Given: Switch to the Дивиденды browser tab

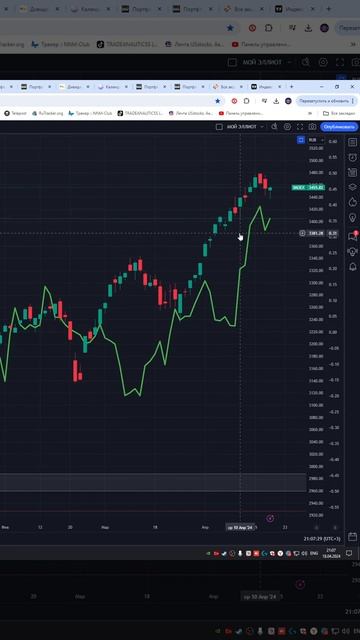Looking at the screenshot, I should tap(73, 87).
